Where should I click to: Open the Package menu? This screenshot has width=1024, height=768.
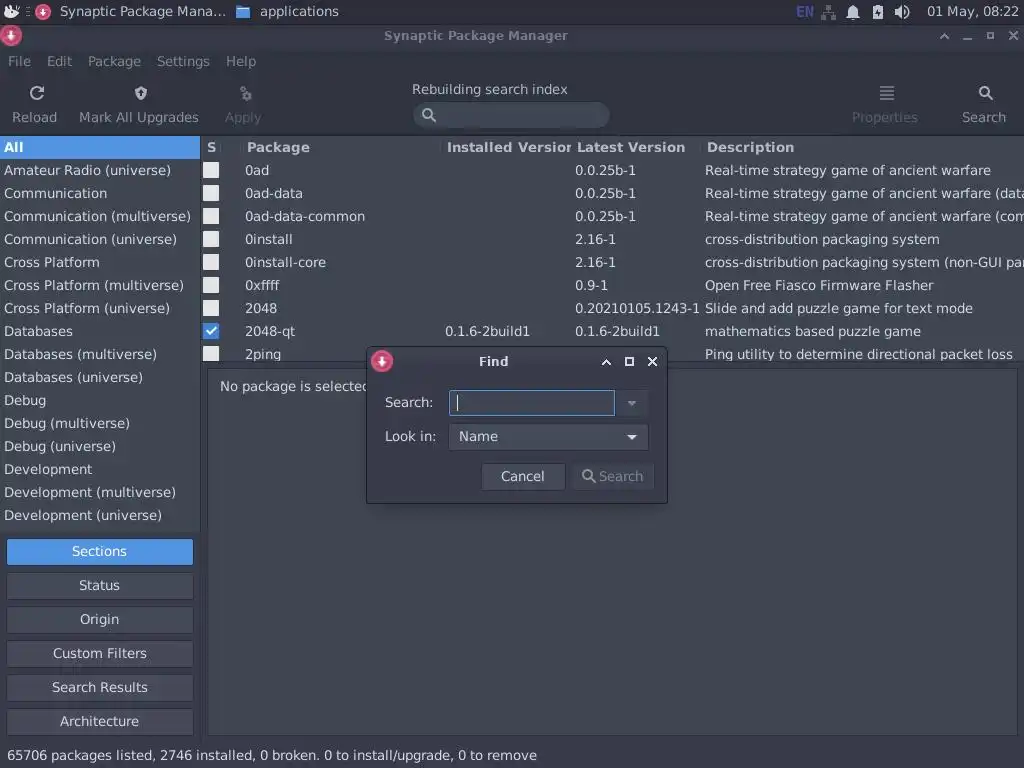114,61
